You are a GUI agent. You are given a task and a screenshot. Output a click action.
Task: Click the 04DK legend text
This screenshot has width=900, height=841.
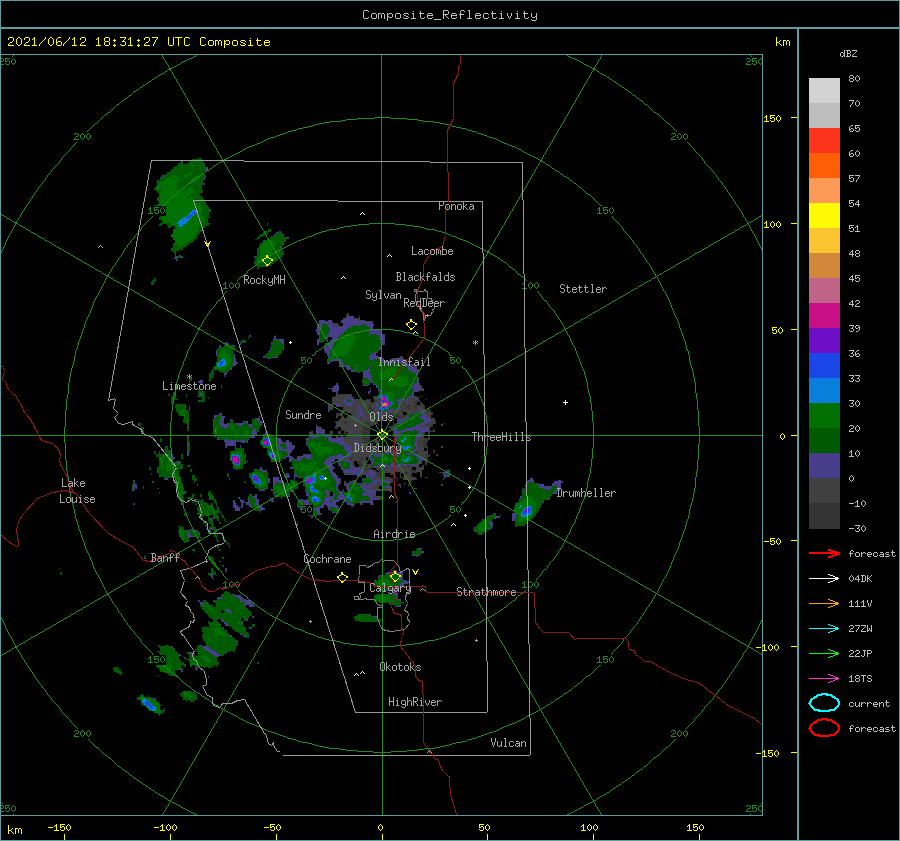click(860, 579)
